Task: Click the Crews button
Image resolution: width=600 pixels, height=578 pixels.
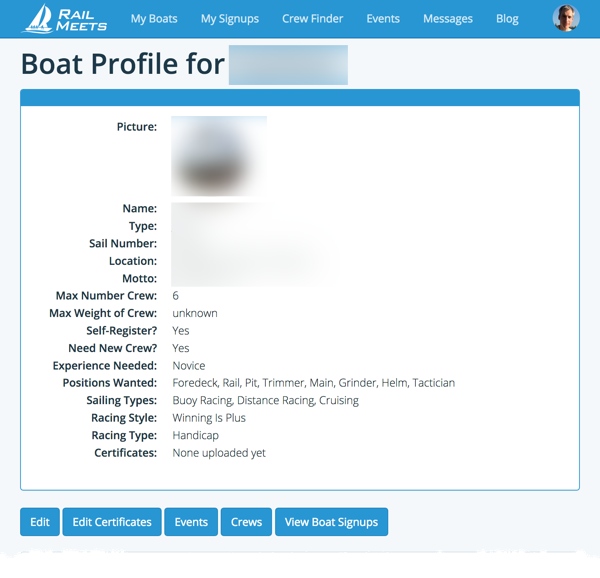Action: tap(246, 522)
